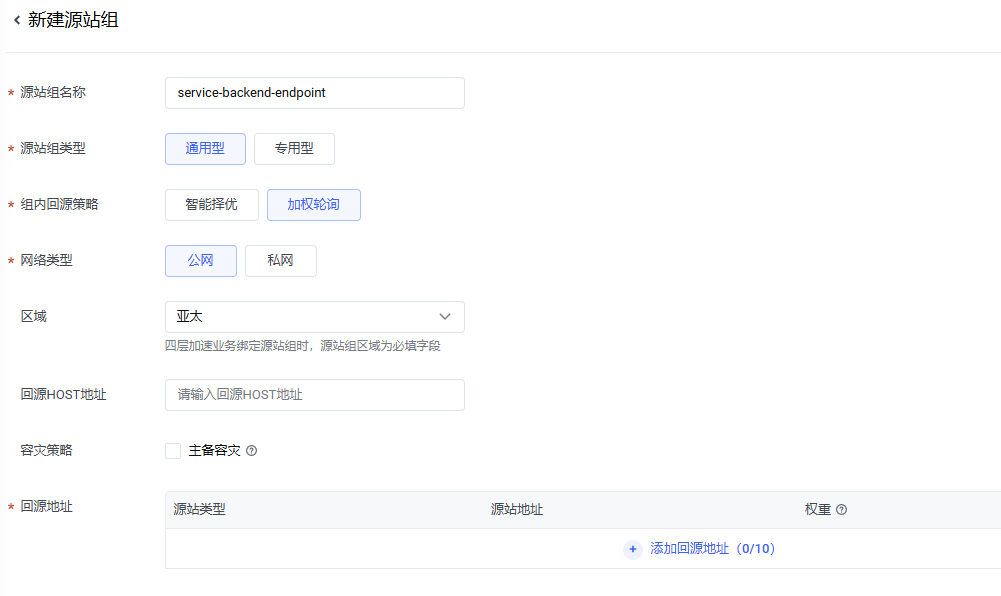Click the 回源HOST地址 input field

tap(315, 395)
